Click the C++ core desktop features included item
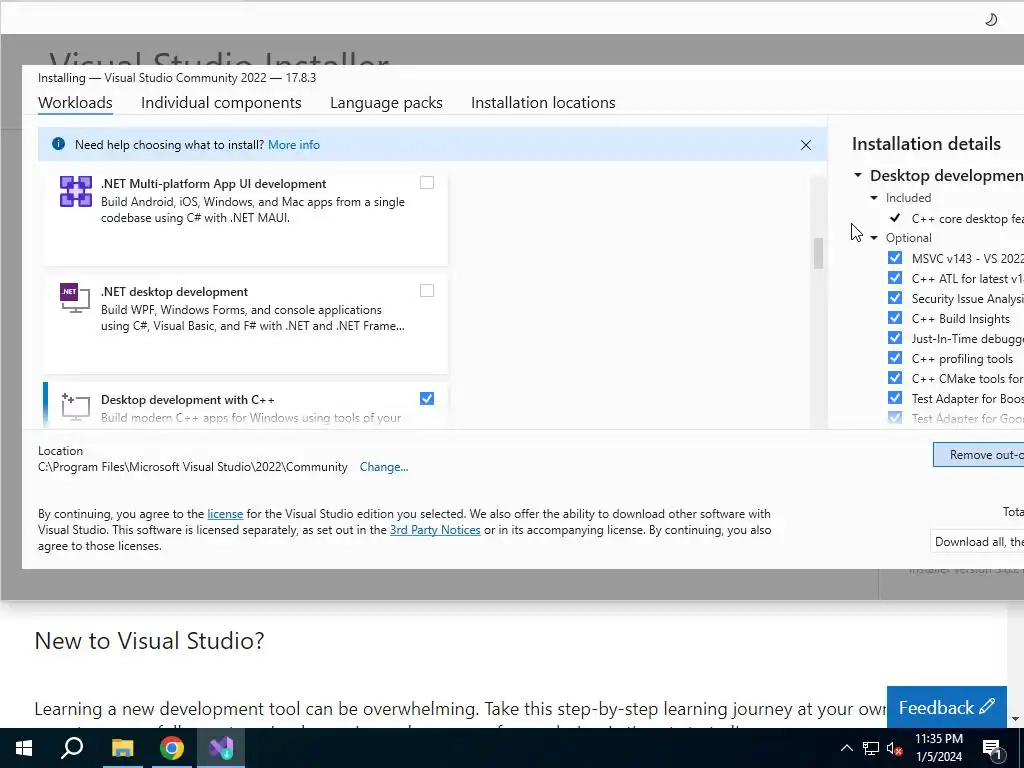 [x=967, y=219]
